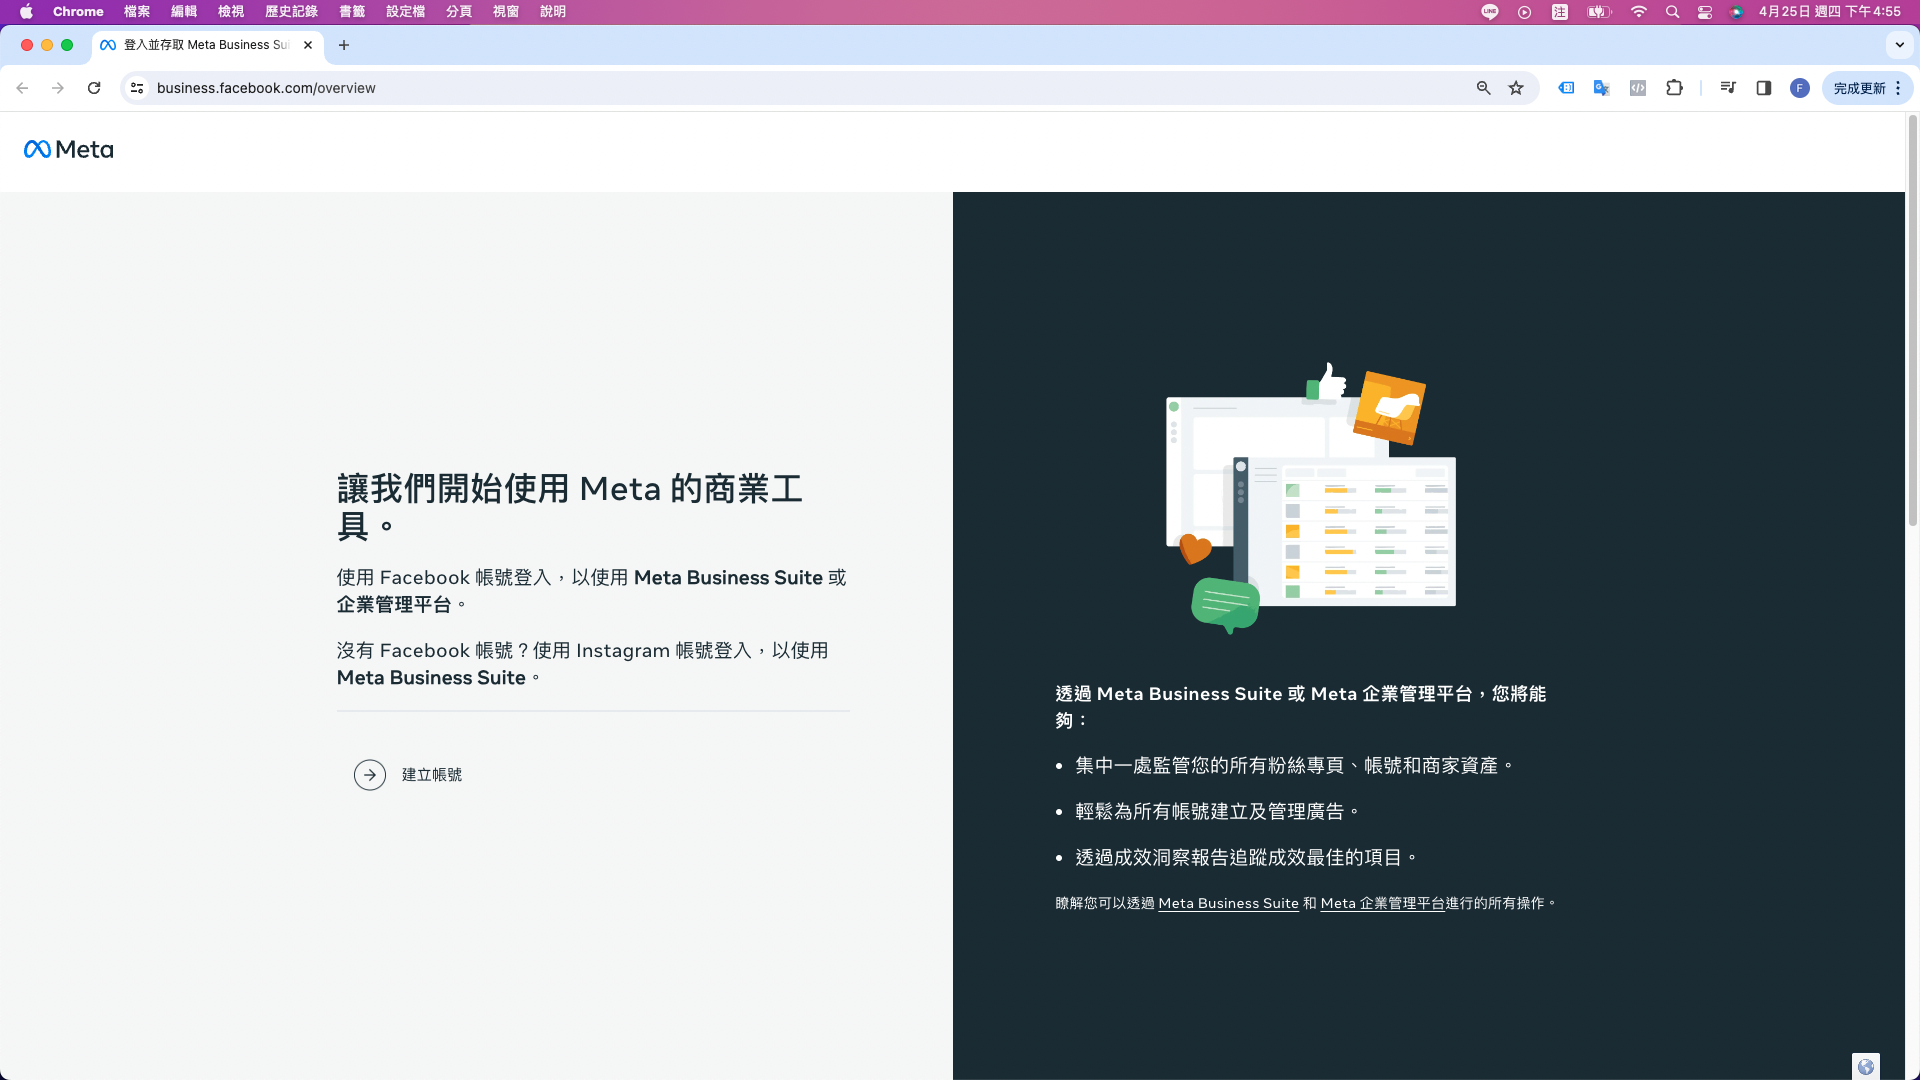The image size is (1920, 1080).
Task: Open the 歷史記錄 menu
Action: click(x=291, y=12)
